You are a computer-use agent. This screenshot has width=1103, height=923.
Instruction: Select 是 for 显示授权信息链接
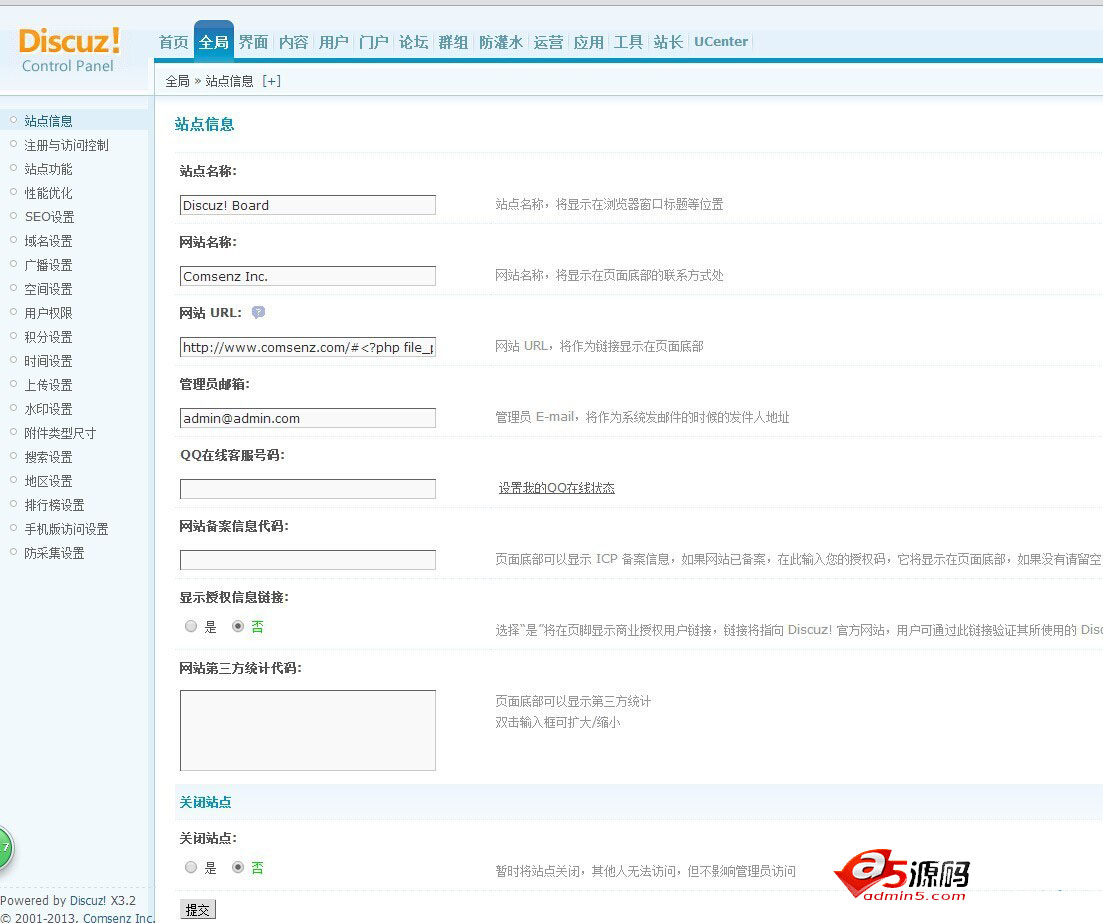(190, 626)
